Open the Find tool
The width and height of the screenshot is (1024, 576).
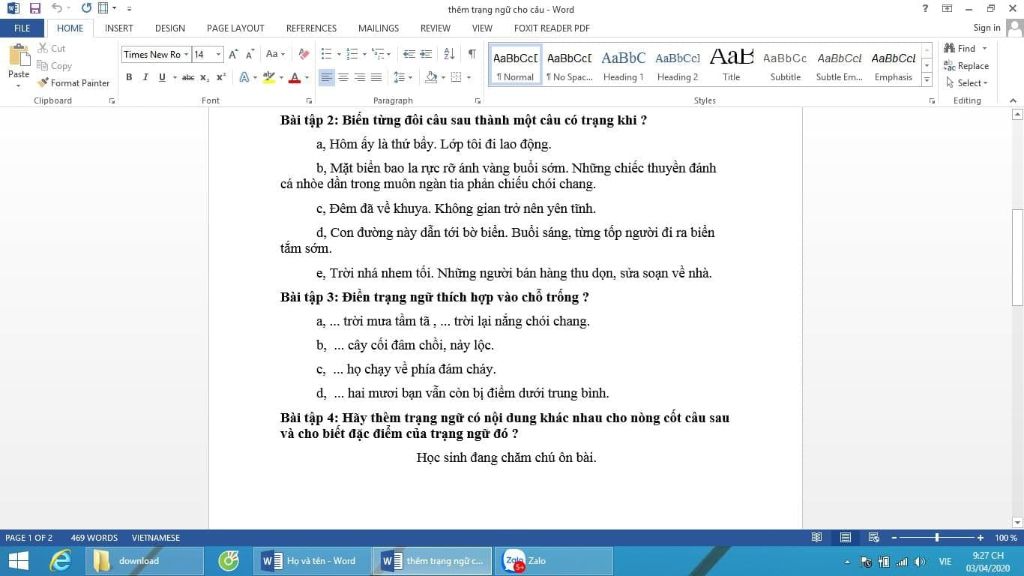click(x=960, y=48)
